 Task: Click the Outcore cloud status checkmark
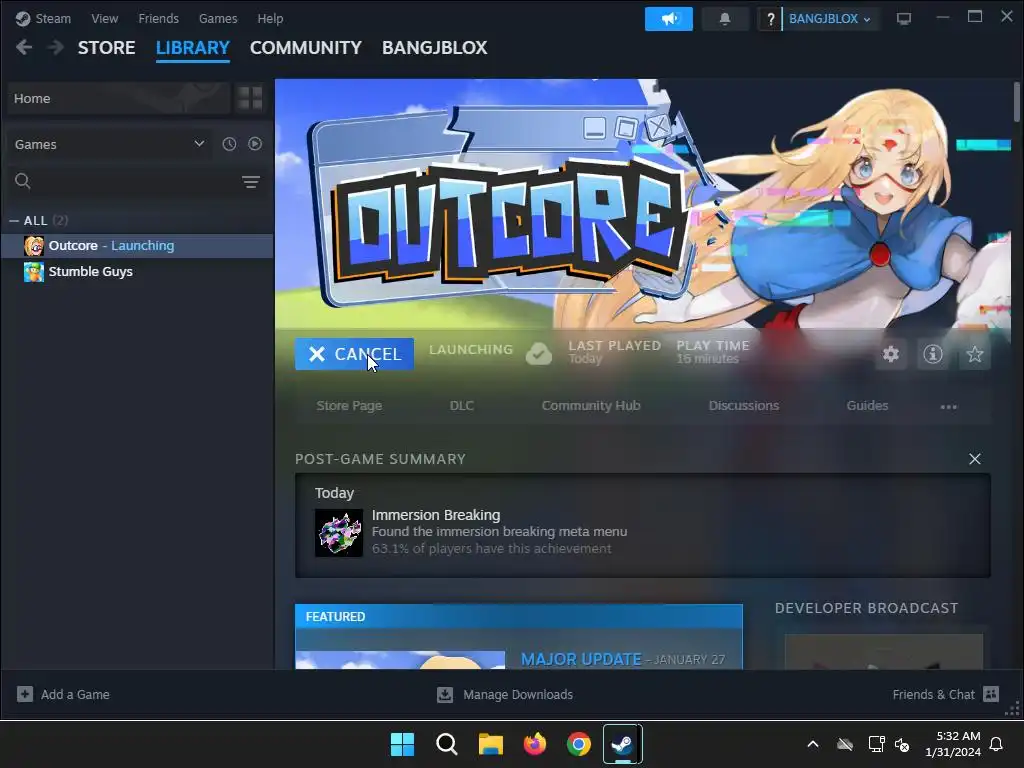(x=539, y=354)
